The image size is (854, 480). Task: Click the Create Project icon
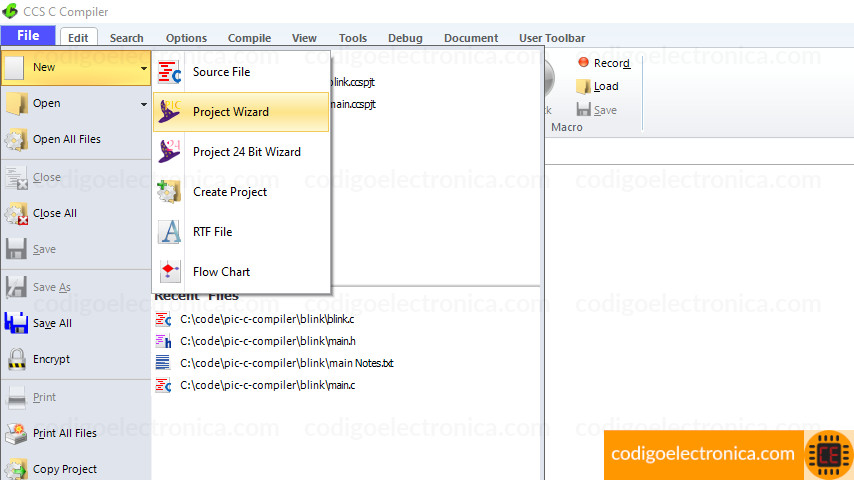pos(169,192)
